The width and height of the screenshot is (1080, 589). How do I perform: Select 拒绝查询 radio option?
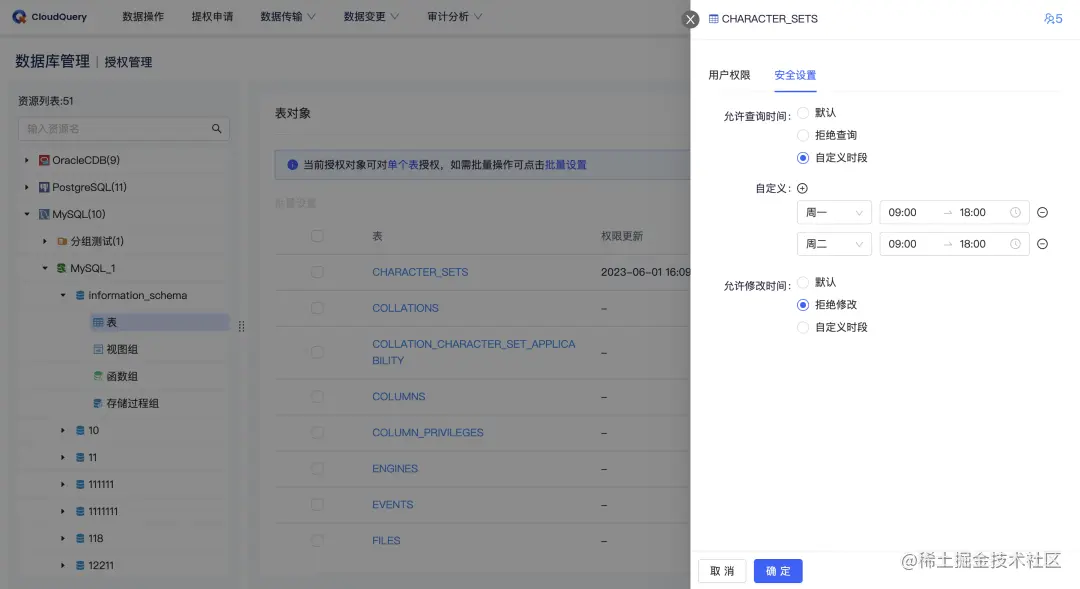click(x=803, y=135)
